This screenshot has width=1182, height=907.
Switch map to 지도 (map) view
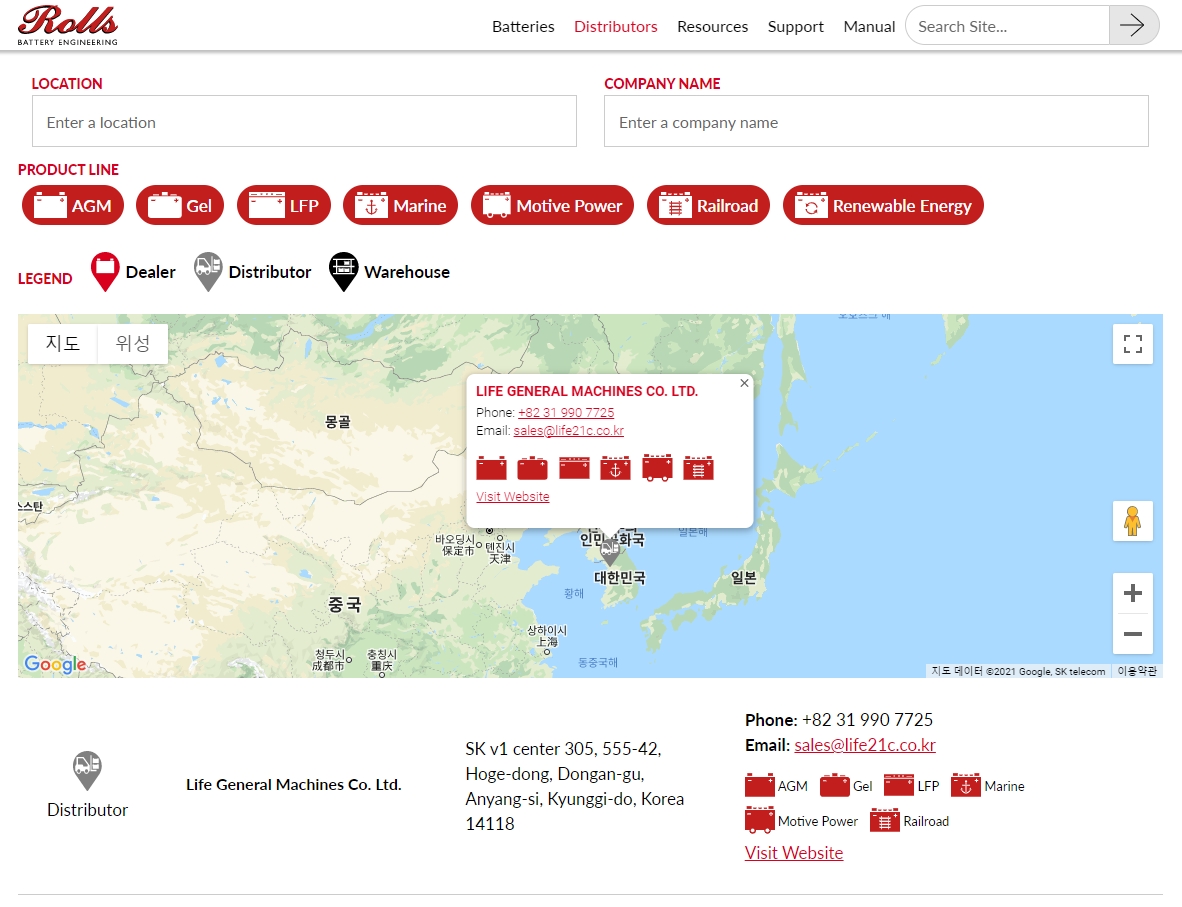point(63,344)
